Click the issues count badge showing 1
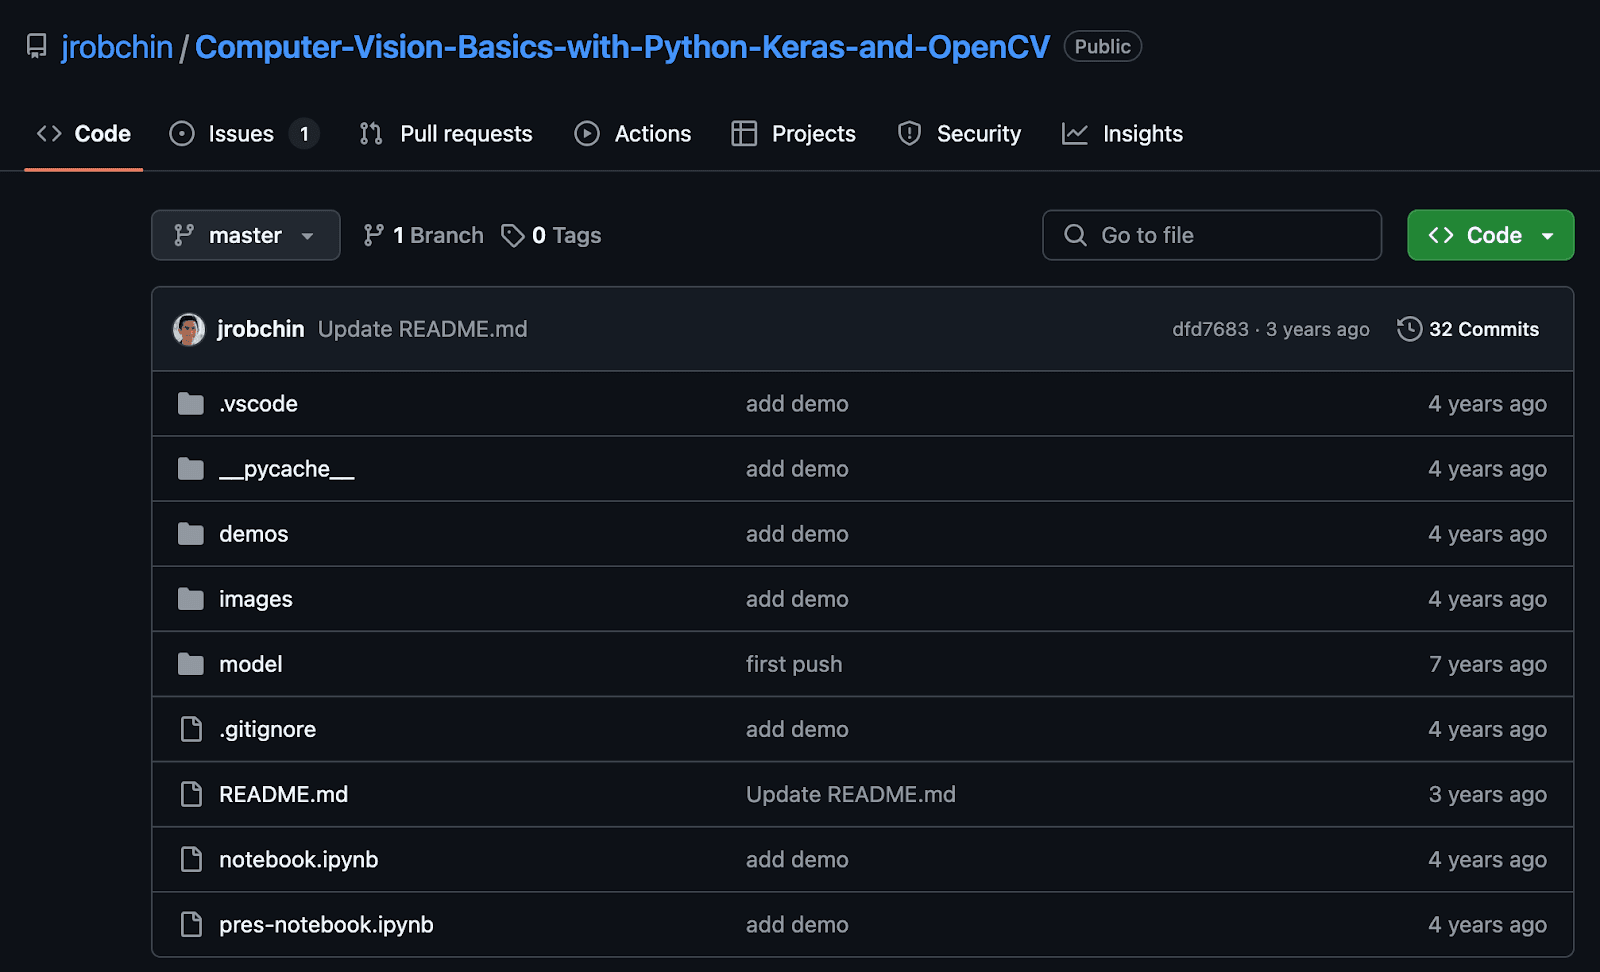The image size is (1600, 972). click(304, 134)
